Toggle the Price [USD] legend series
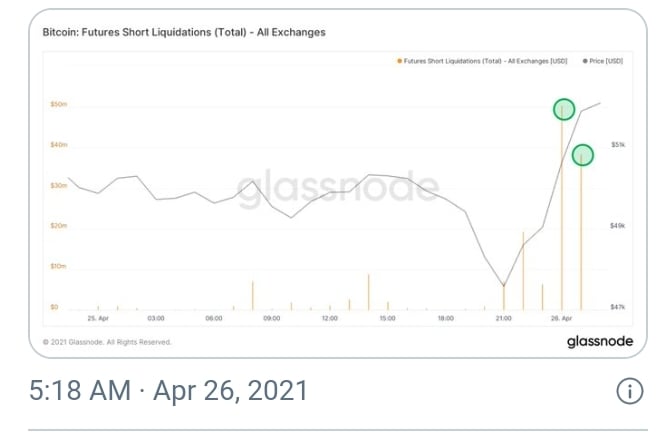 (x=604, y=61)
